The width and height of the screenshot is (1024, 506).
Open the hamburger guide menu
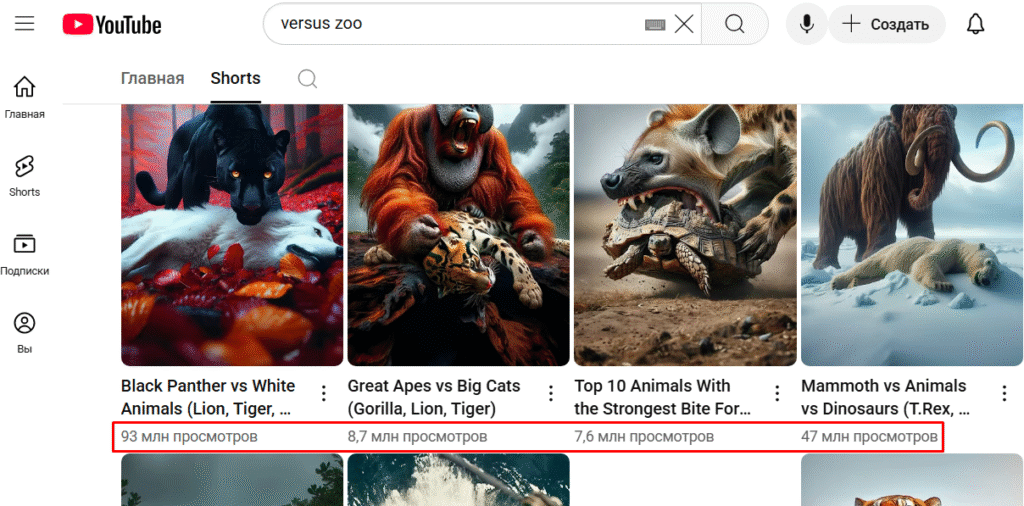(25, 25)
